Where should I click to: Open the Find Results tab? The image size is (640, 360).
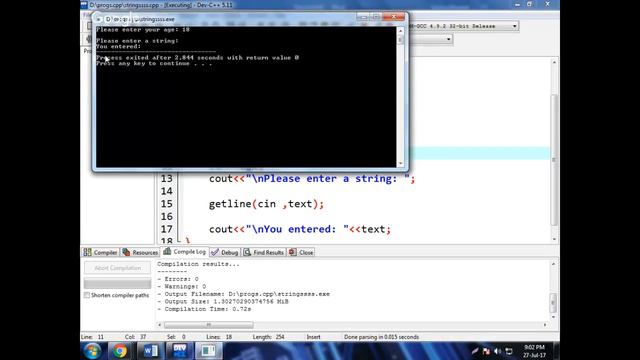[x=264, y=252]
